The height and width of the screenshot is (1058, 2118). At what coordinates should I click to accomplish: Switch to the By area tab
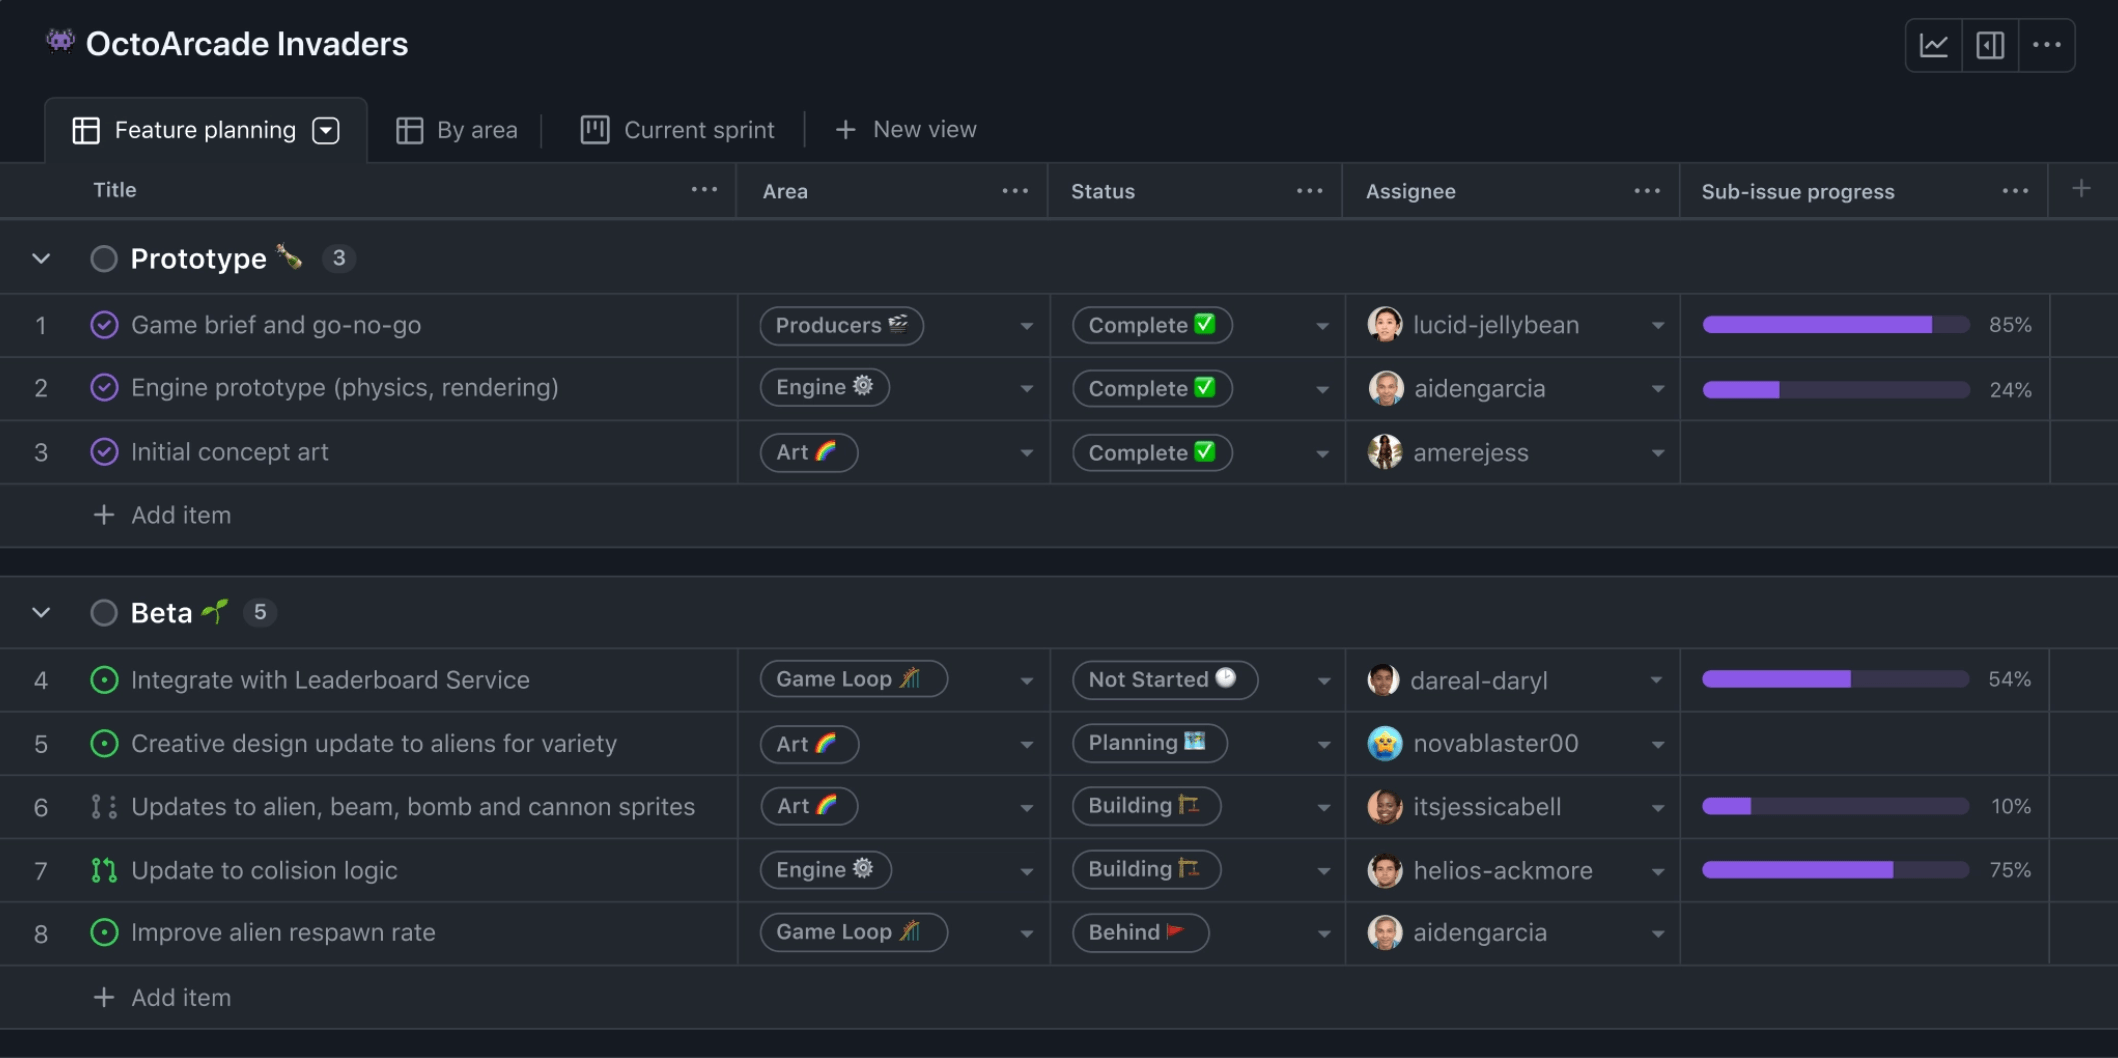457,131
